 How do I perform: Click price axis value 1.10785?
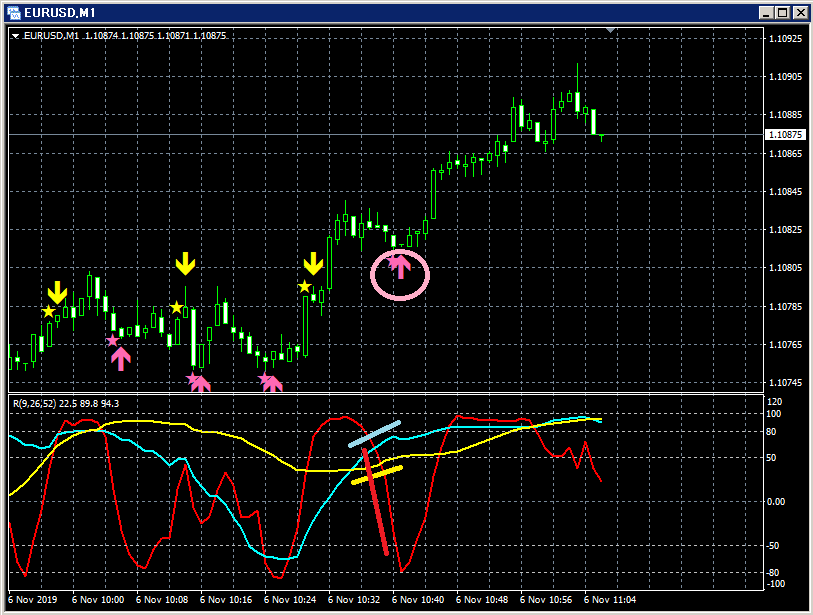click(x=785, y=306)
